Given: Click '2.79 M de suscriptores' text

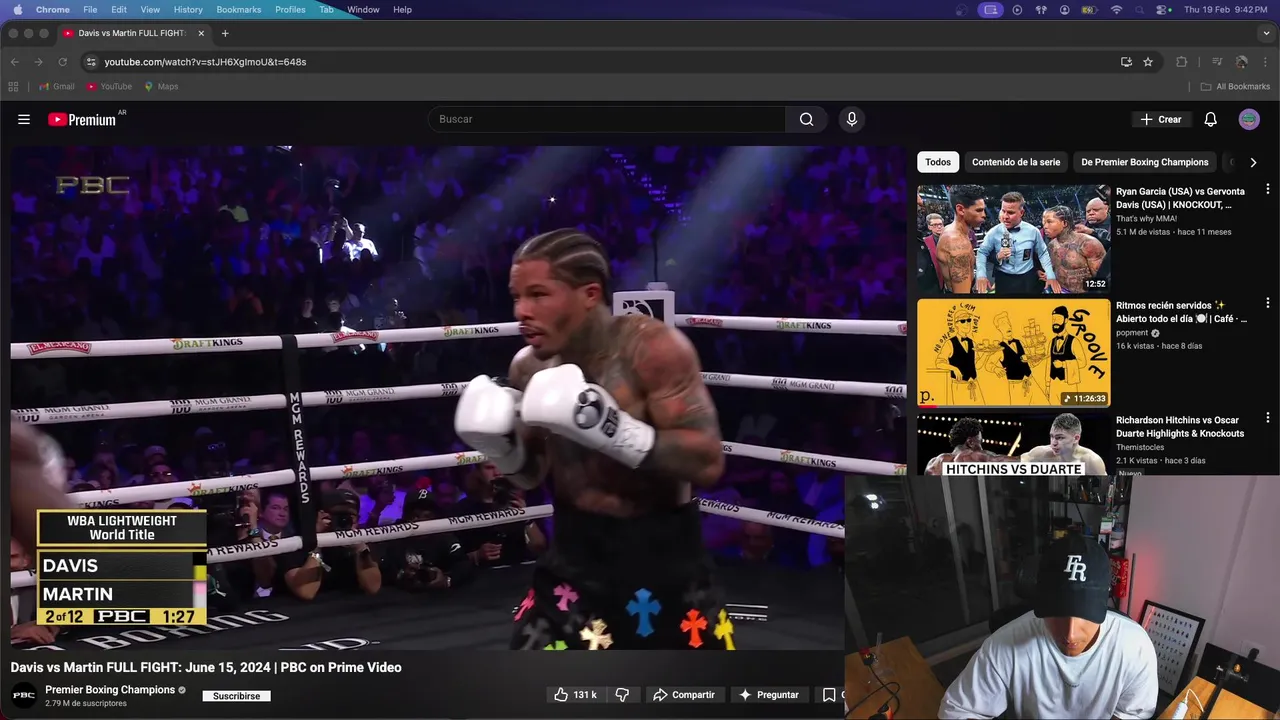Looking at the screenshot, I should tap(86, 703).
